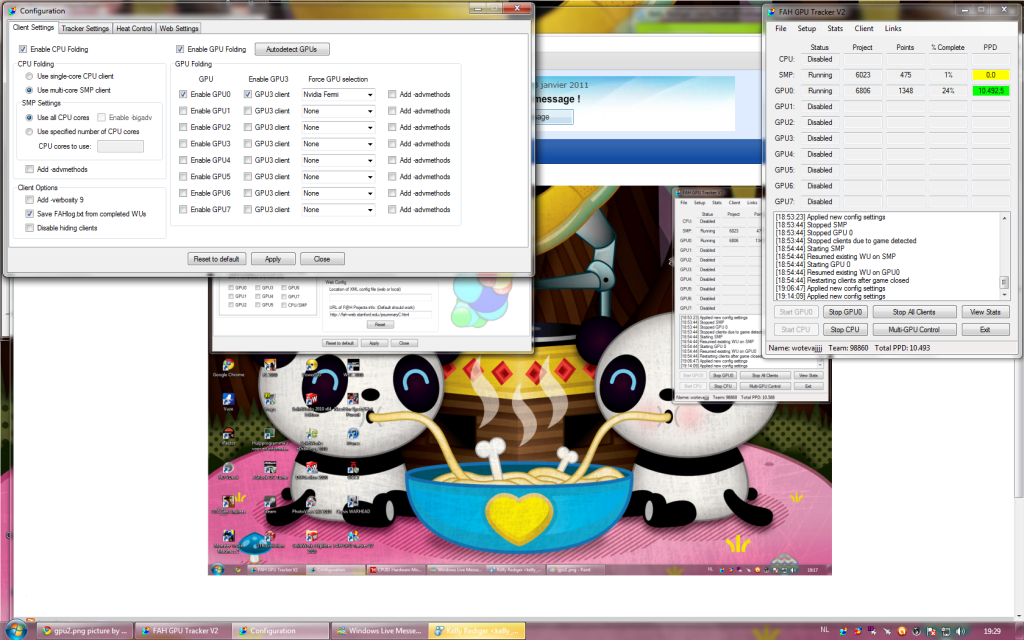The height and width of the screenshot is (640, 1024).
Task: Open the Stats menu in FAH GPU Tracker
Action: pyautogui.click(x=835, y=29)
